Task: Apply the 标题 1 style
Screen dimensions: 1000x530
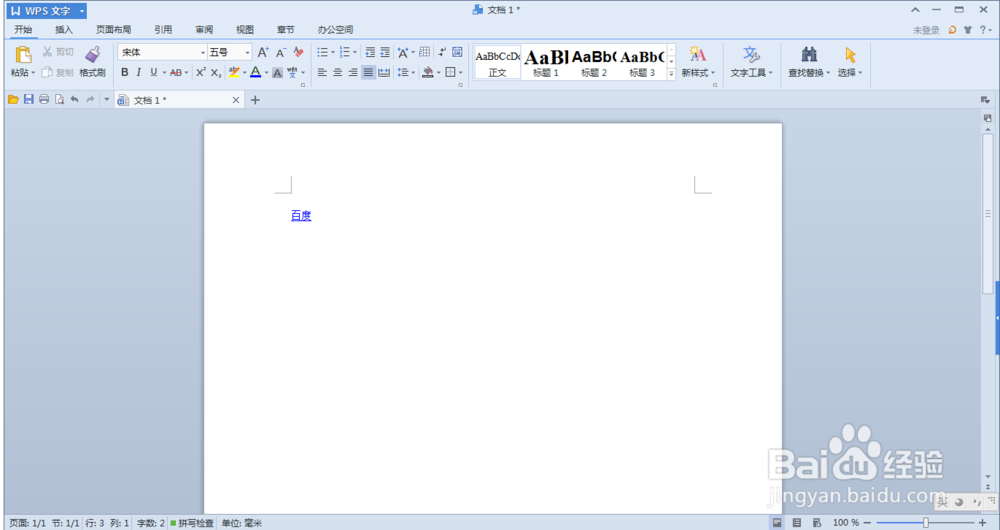Action: pyautogui.click(x=546, y=63)
